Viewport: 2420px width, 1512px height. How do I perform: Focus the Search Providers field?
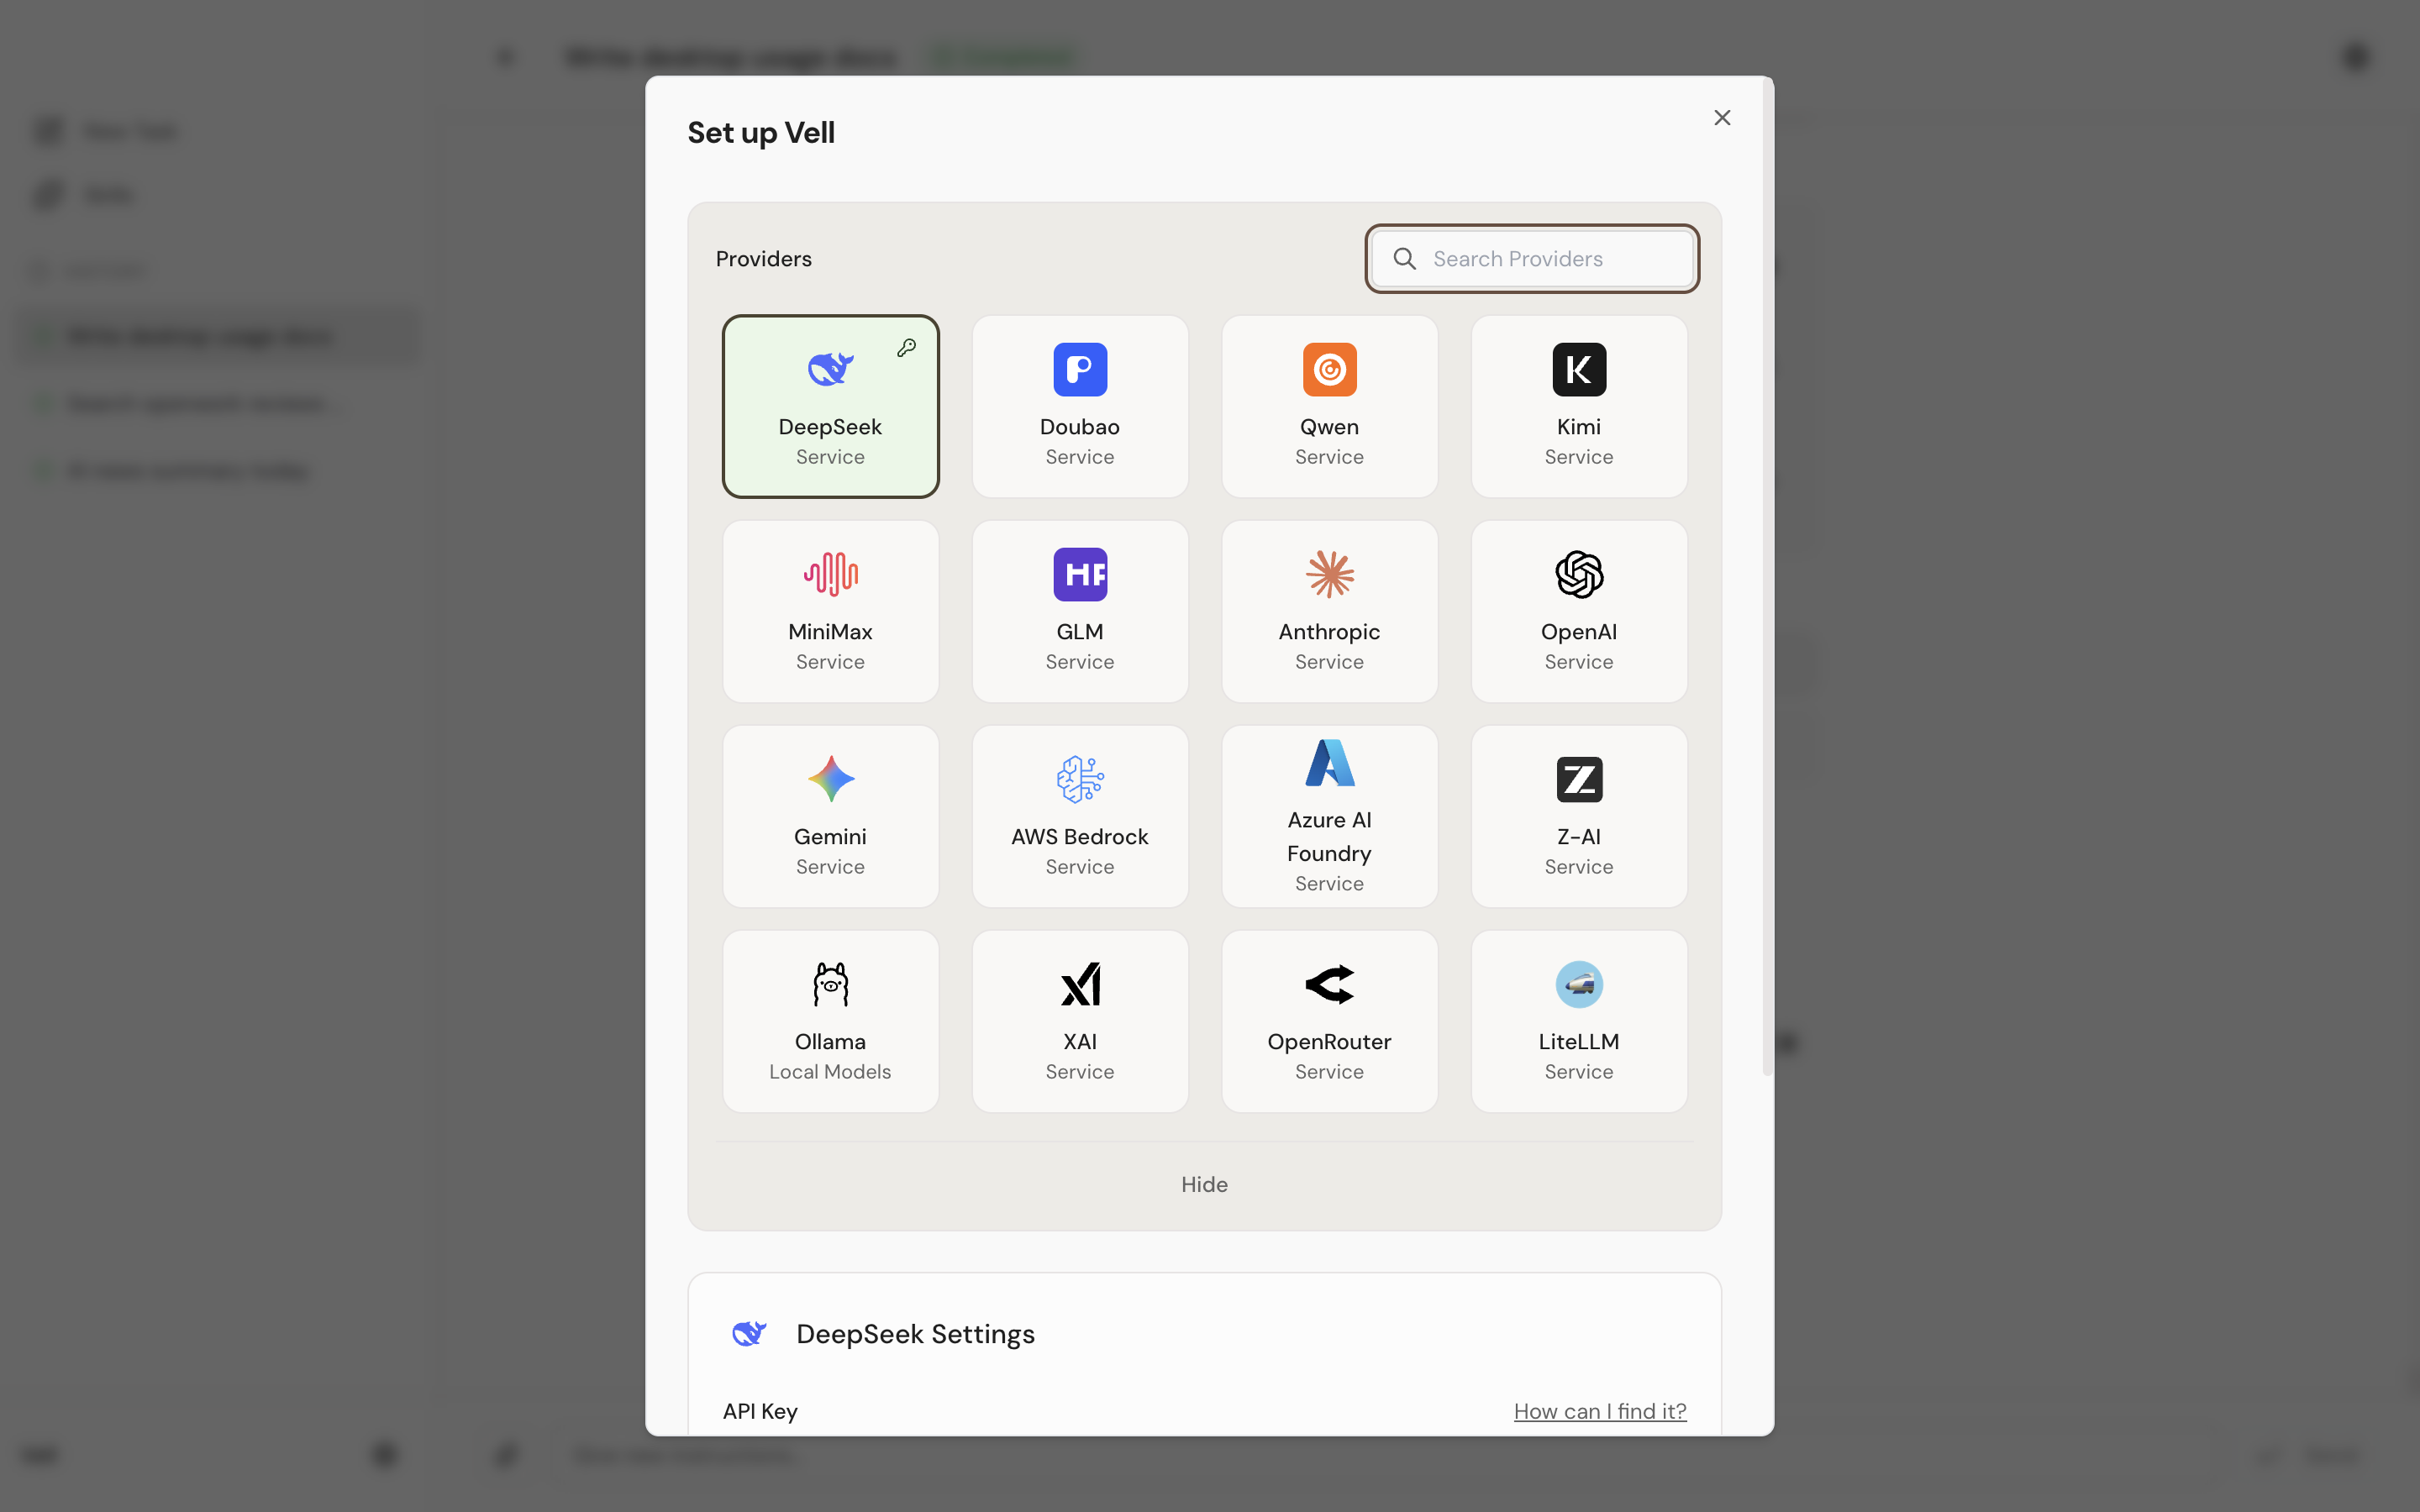(x=1531, y=259)
